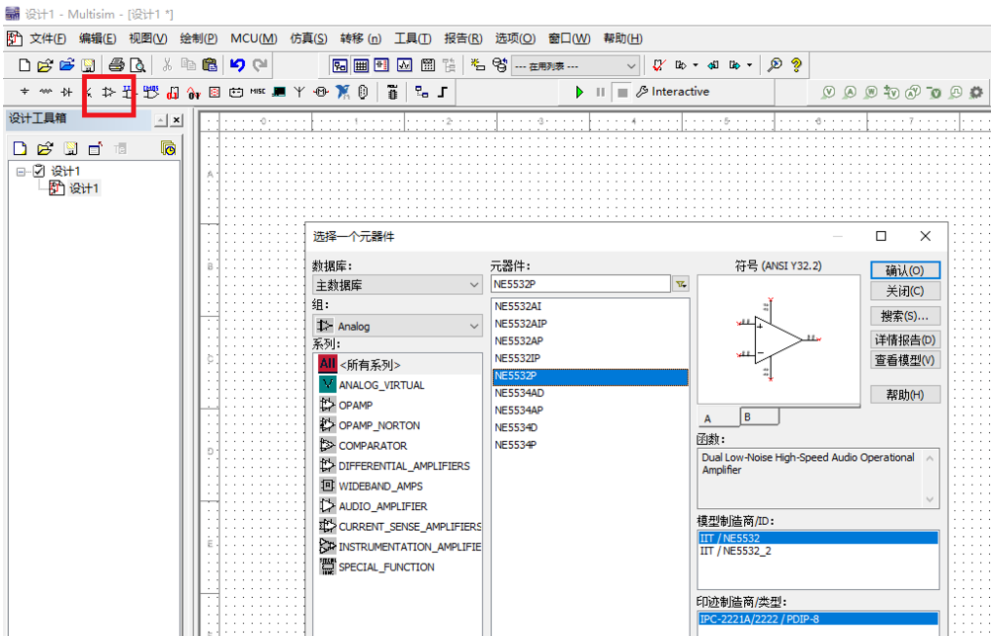The image size is (995, 636).
Task: Click the green Run simulation button
Action: point(579,92)
